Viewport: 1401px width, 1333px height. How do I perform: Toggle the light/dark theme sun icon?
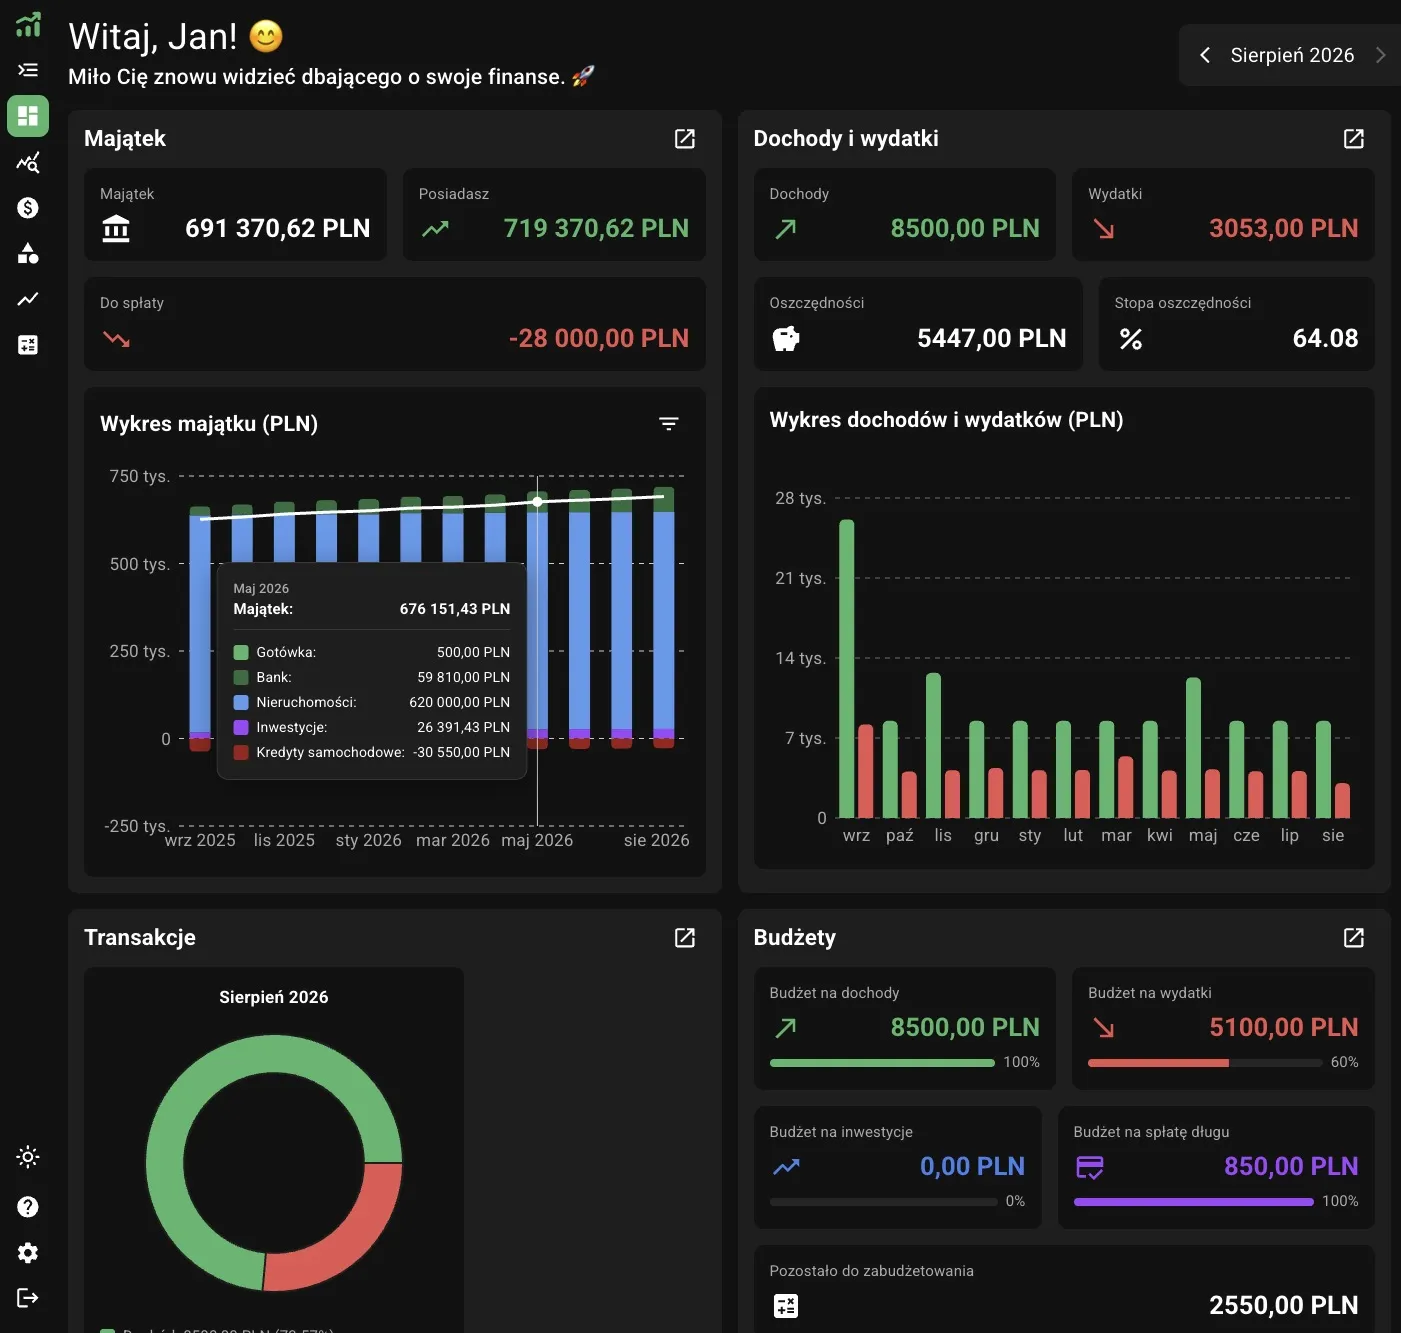28,1157
